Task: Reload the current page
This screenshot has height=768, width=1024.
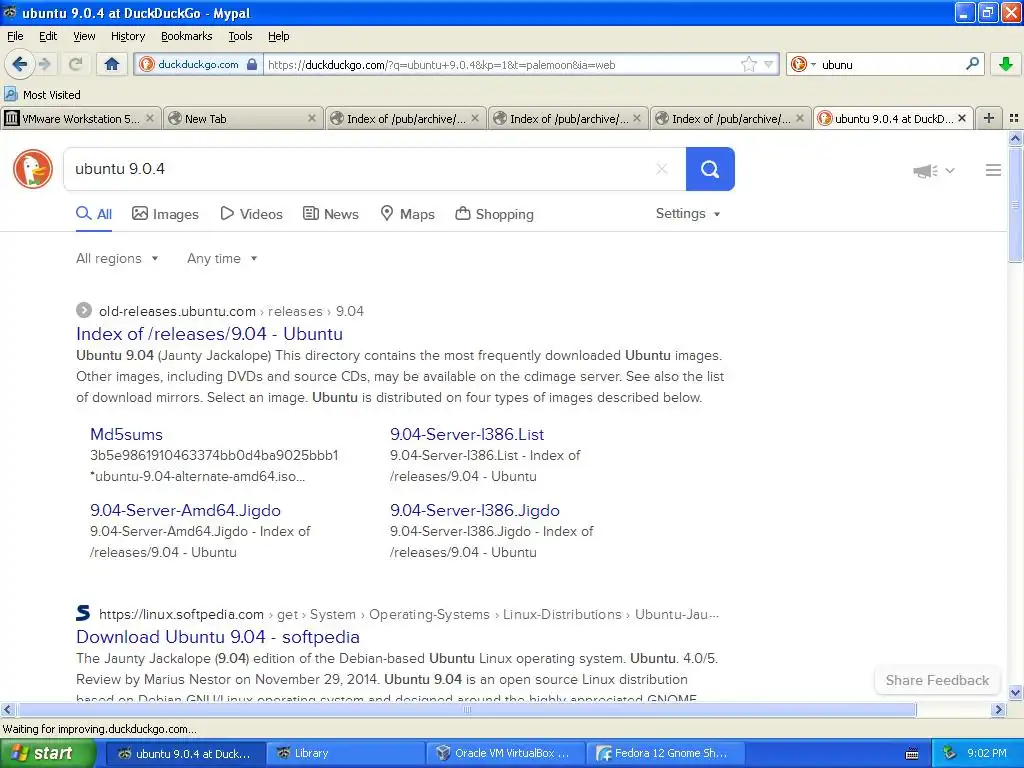Action: pos(75,64)
